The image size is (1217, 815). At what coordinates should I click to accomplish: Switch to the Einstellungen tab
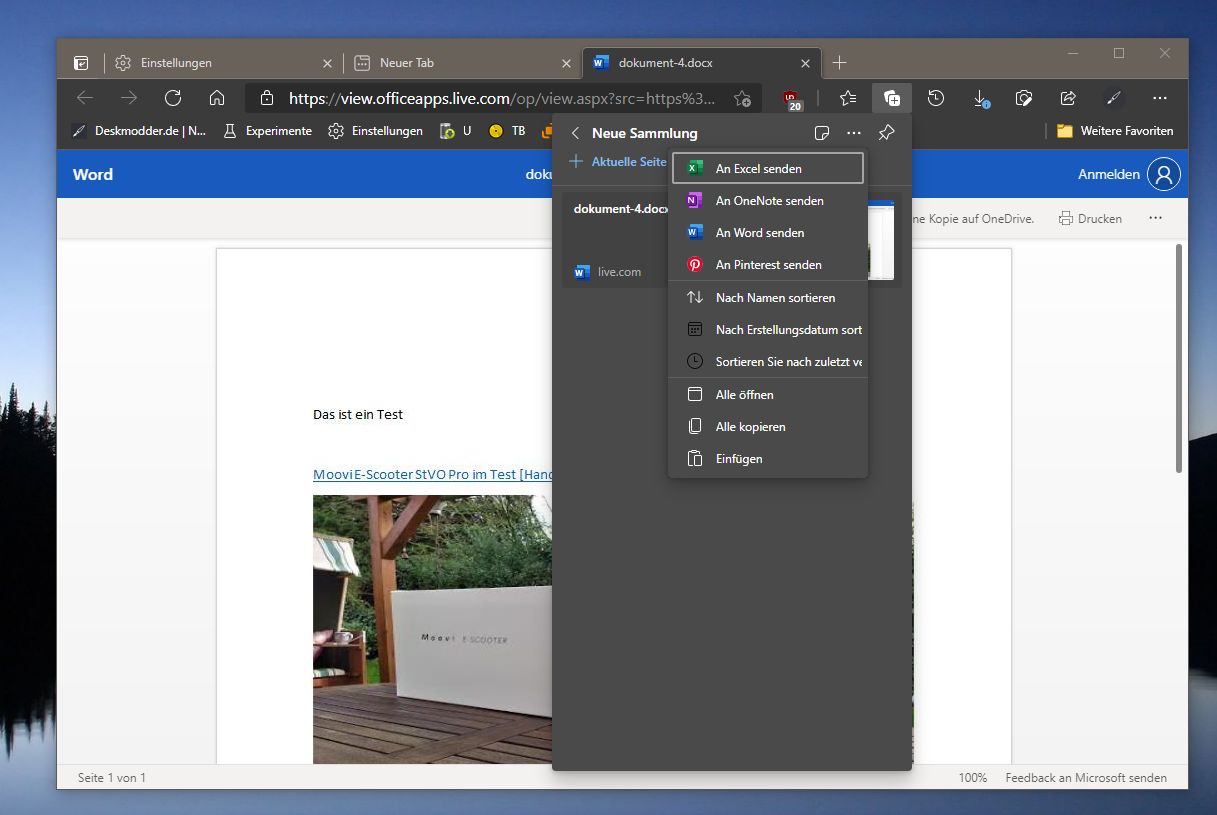pyautogui.click(x=223, y=63)
